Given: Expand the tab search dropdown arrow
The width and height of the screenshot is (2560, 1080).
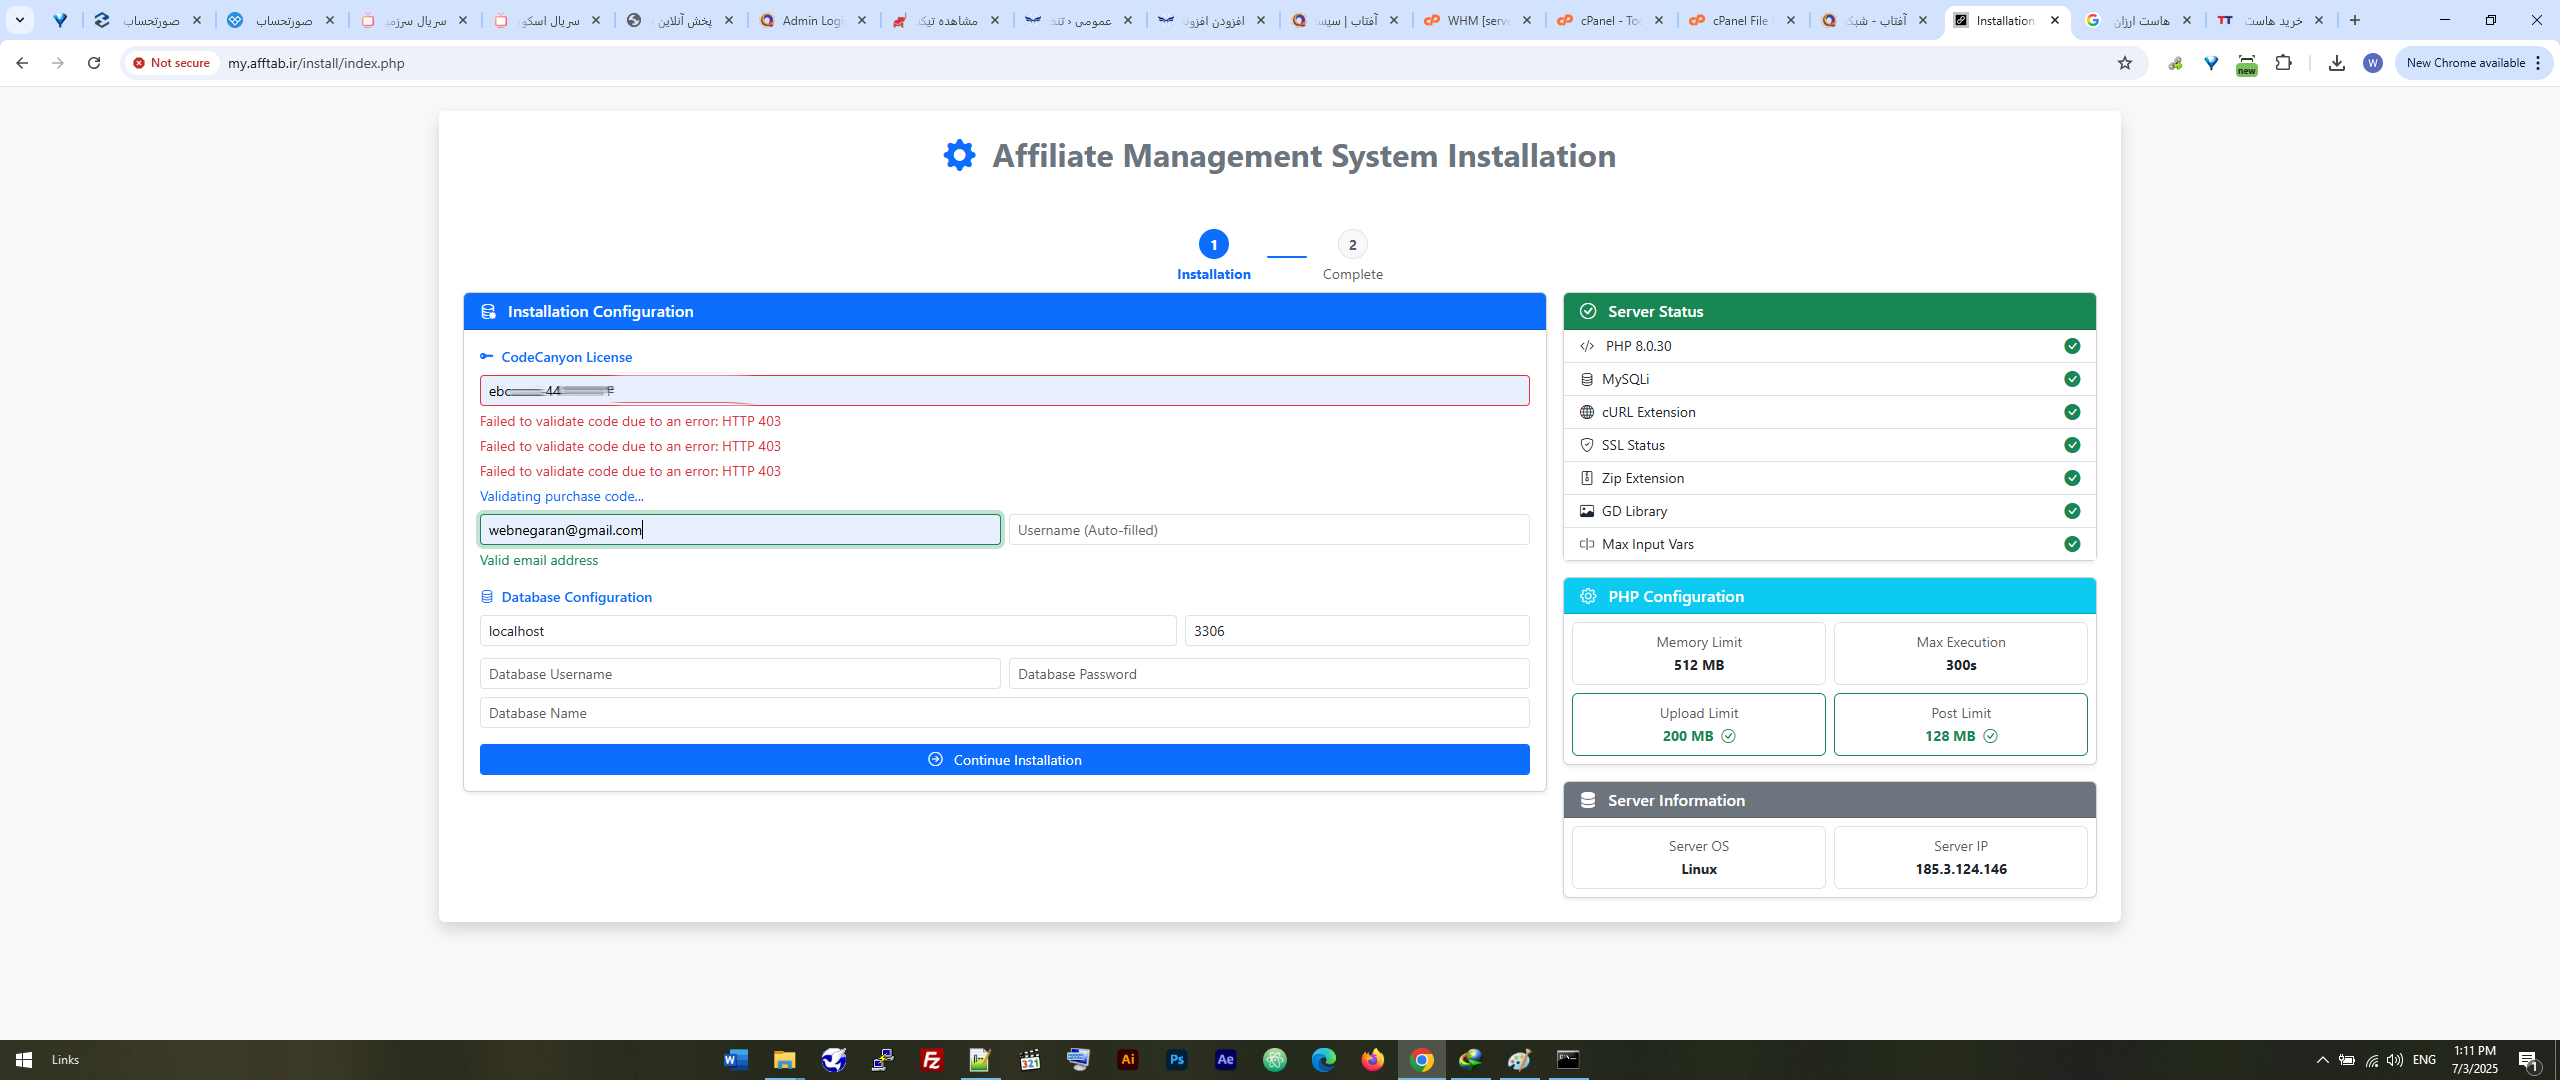Looking at the screenshot, I should coord(20,20).
